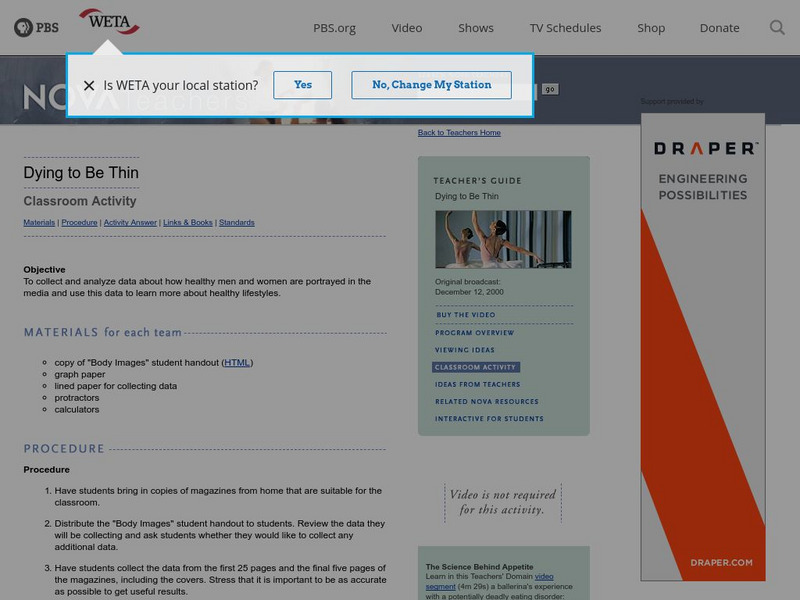Open the Standards link
The image size is (800, 600).
tap(237, 222)
